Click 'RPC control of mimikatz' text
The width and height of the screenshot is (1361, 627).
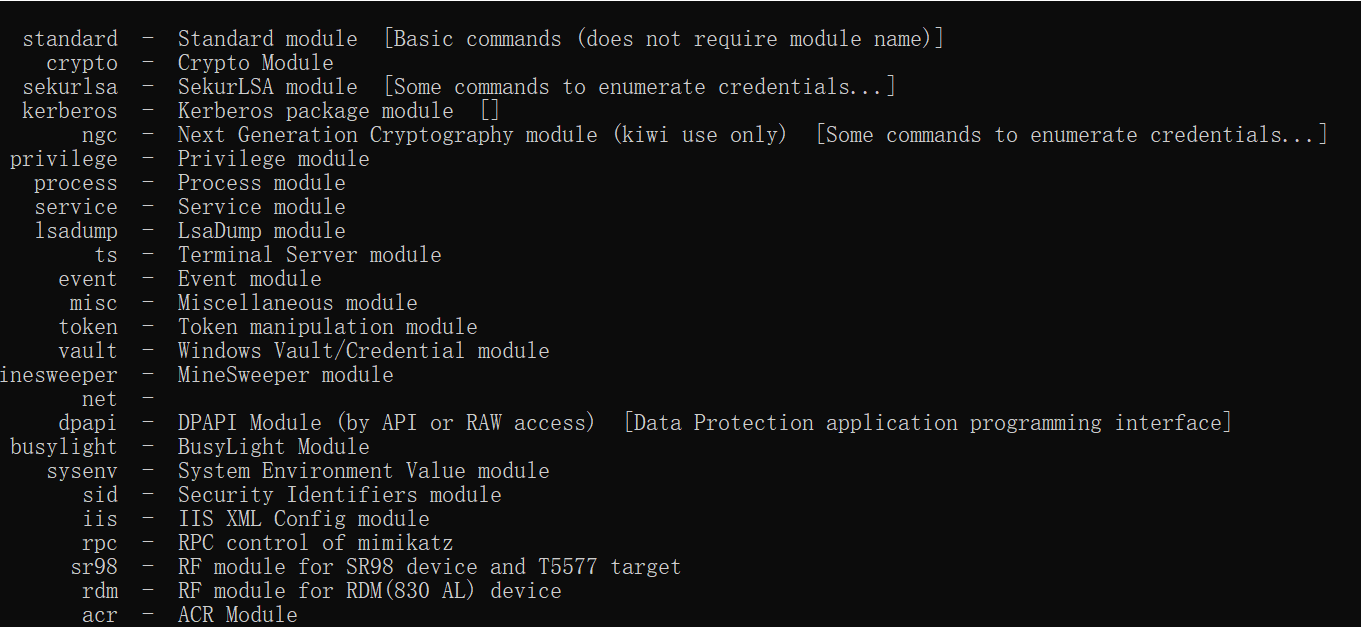(x=316, y=543)
